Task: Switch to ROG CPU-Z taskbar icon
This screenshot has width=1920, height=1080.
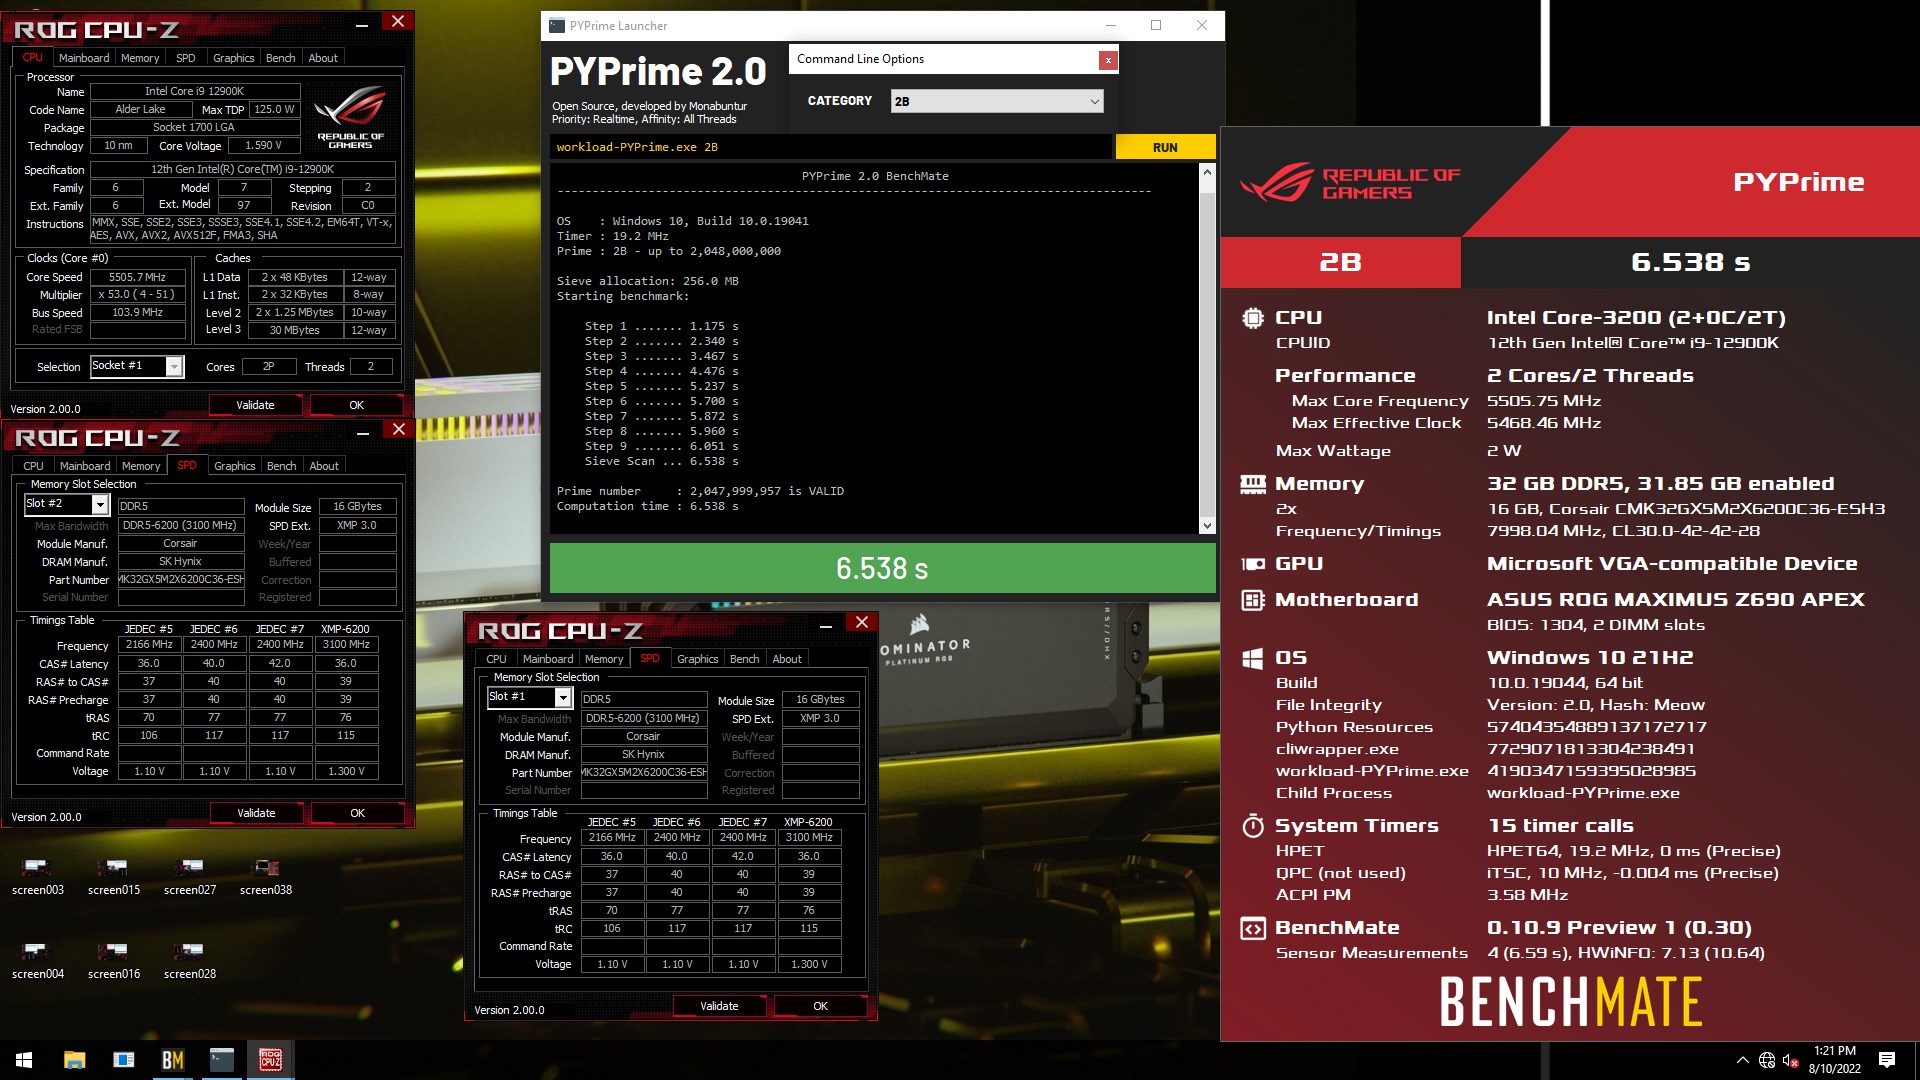Action: [270, 1060]
